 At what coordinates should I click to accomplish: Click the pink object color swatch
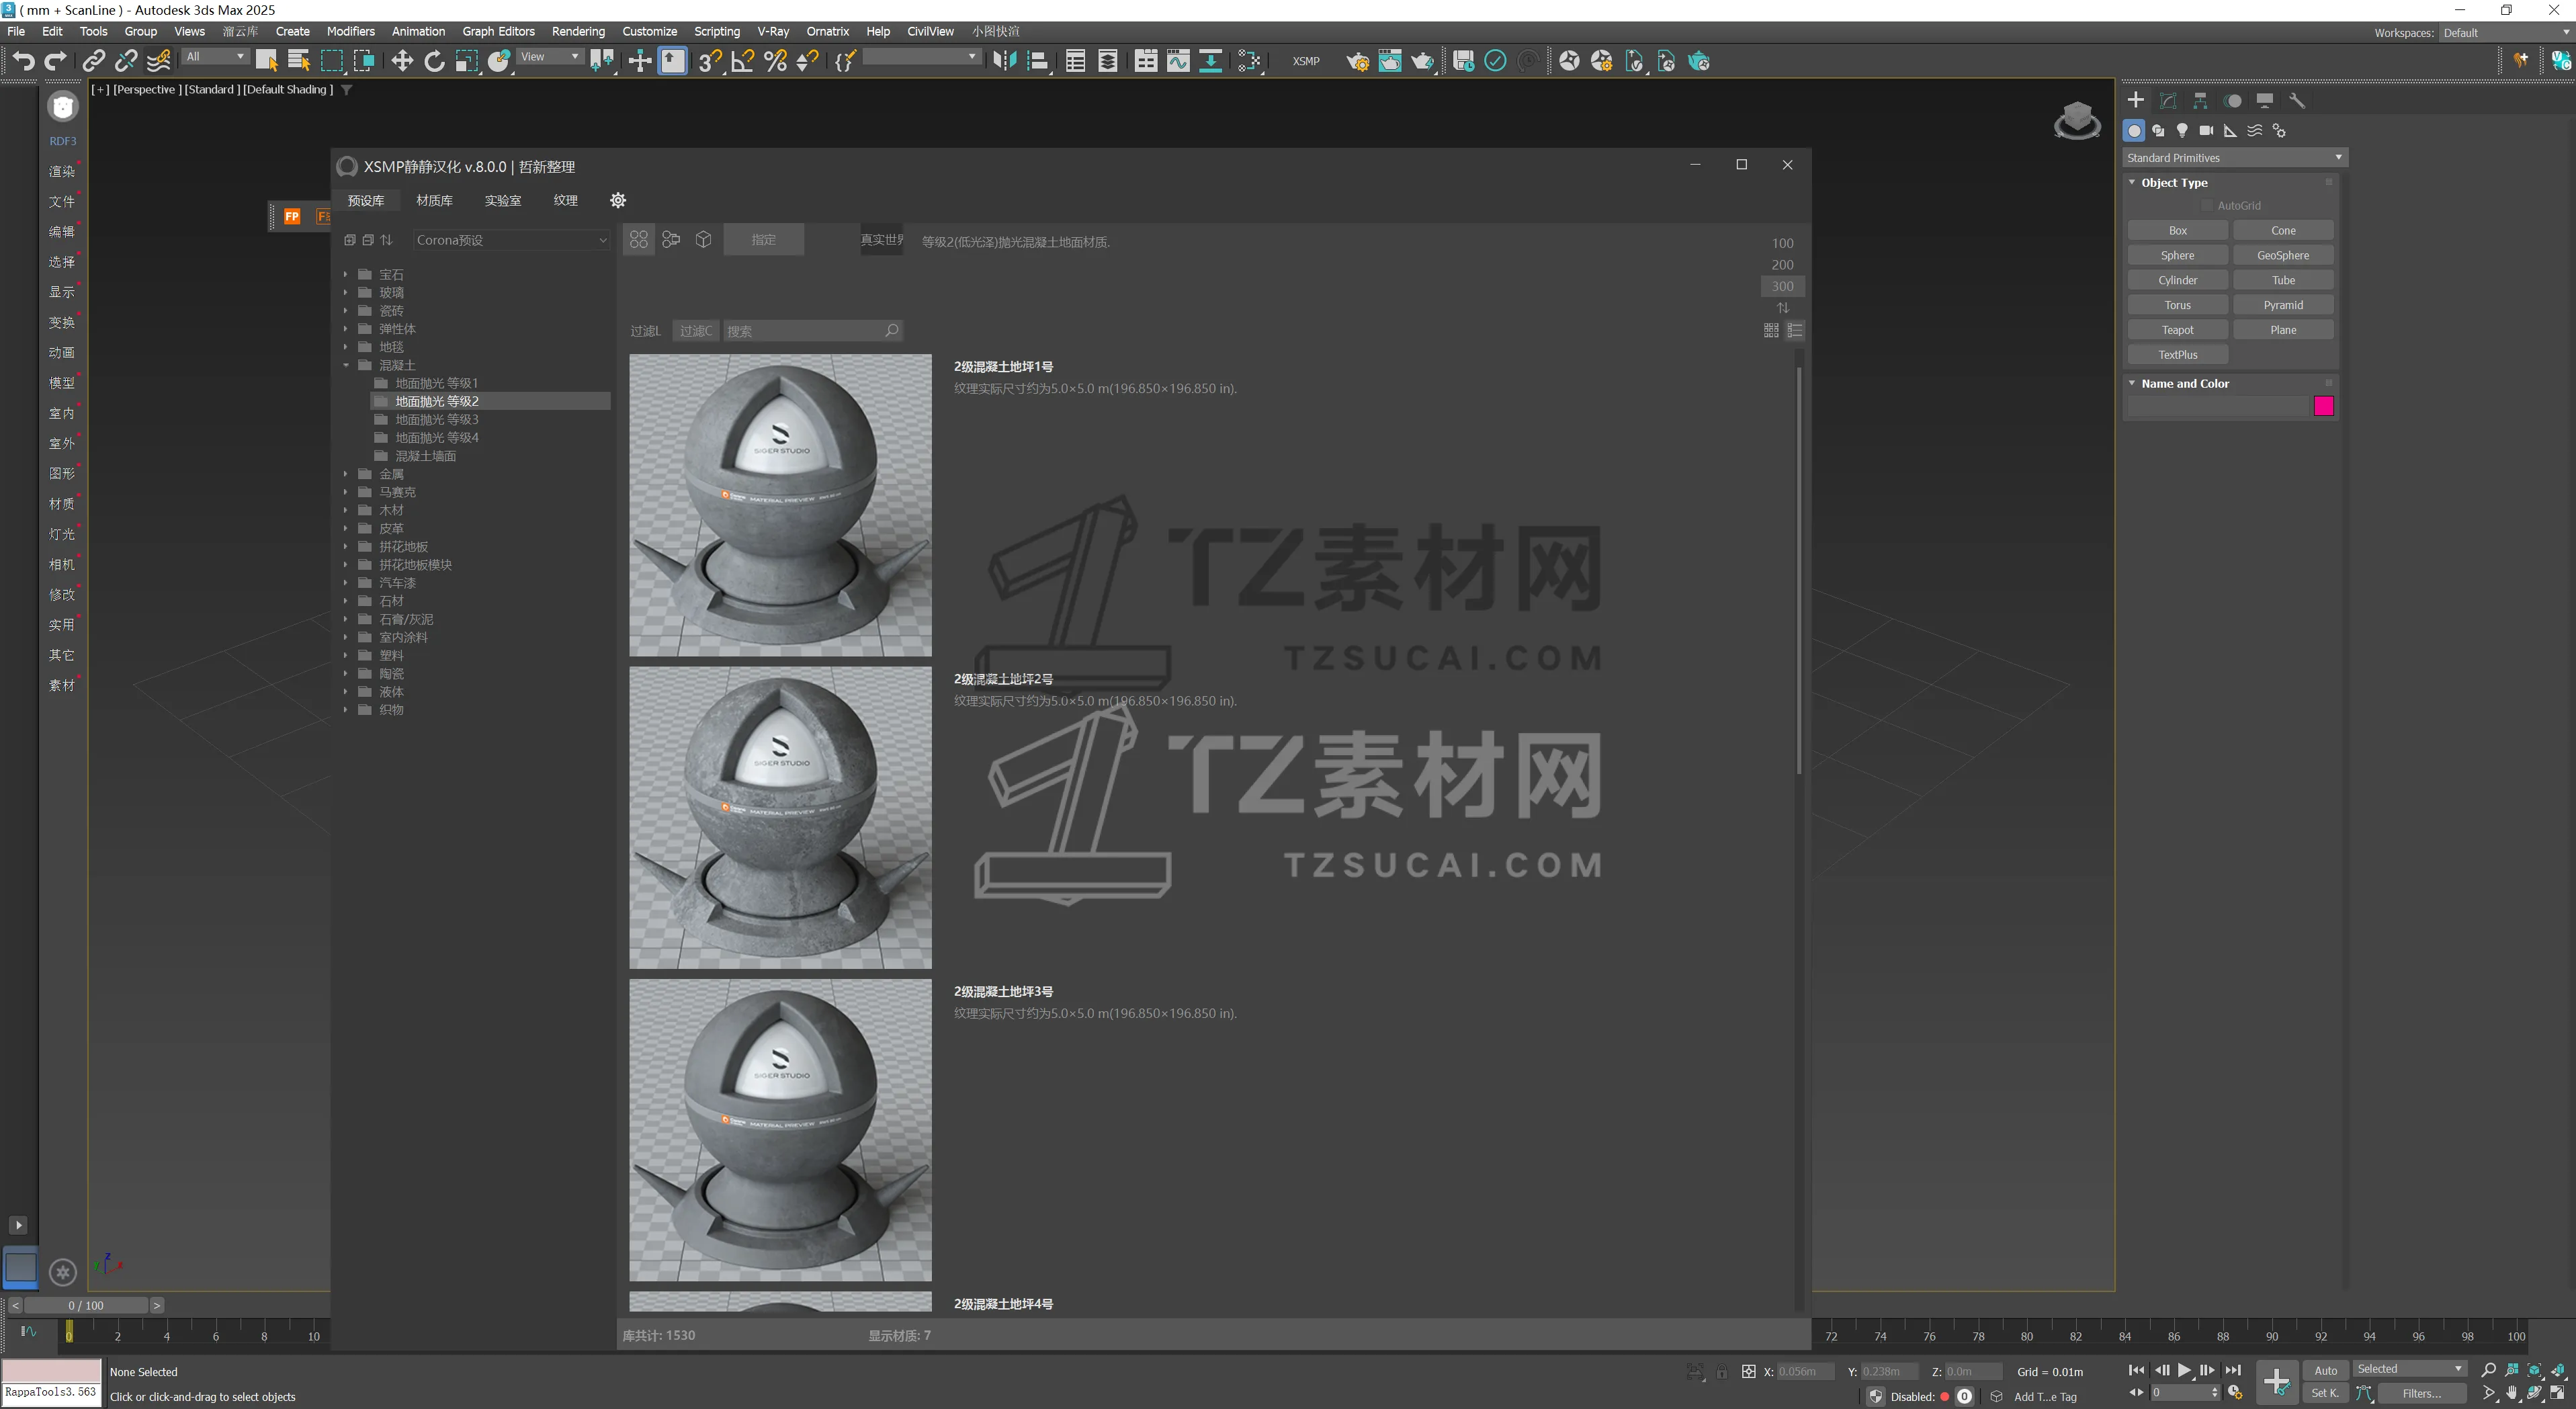point(2323,406)
